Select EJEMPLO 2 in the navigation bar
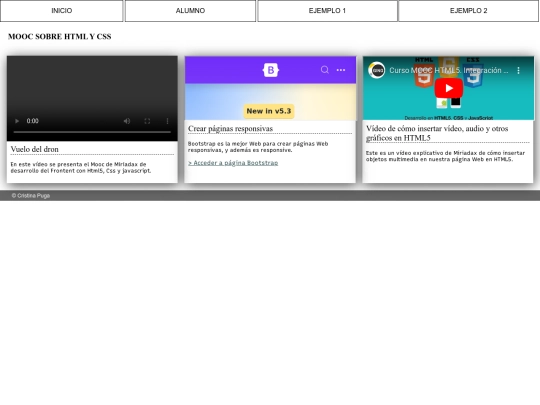The image size is (540, 405). 468,11
